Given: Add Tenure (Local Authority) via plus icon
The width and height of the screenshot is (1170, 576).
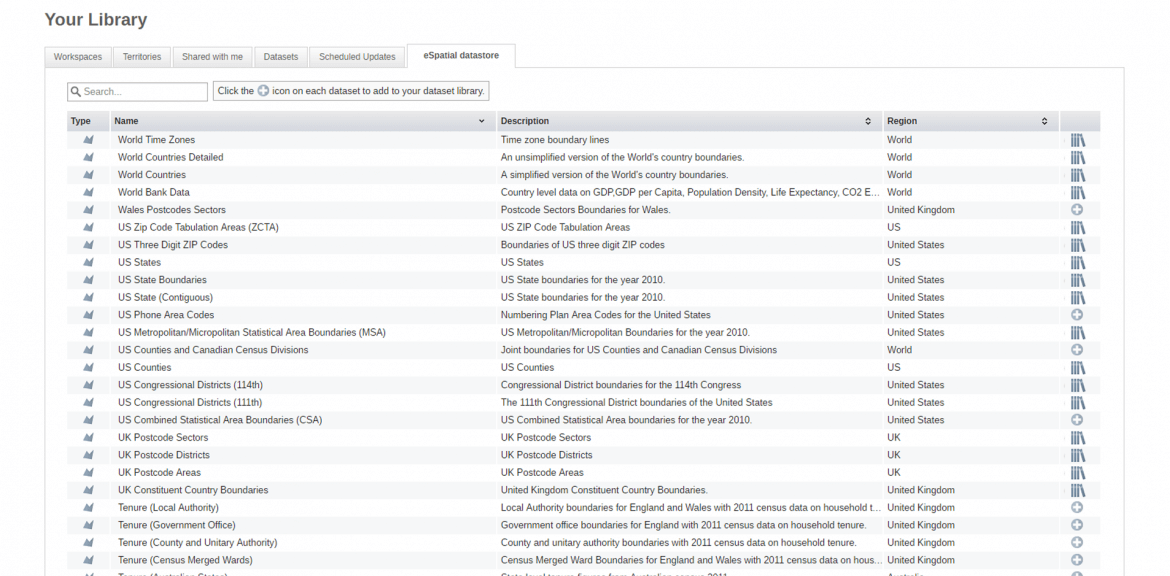Looking at the screenshot, I should tap(1077, 507).
